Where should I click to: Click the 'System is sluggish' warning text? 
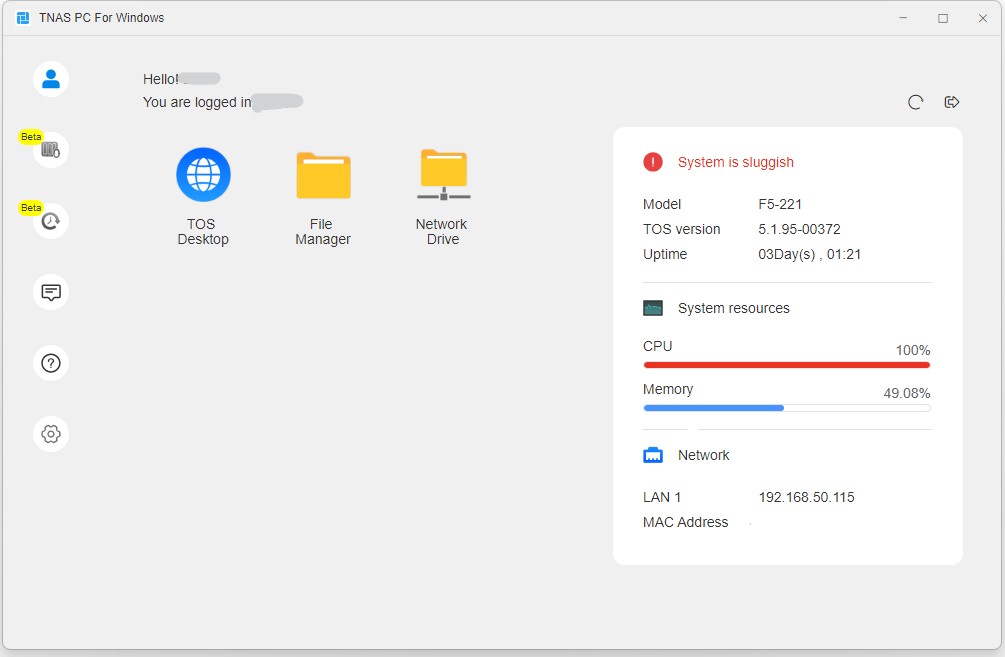(735, 162)
